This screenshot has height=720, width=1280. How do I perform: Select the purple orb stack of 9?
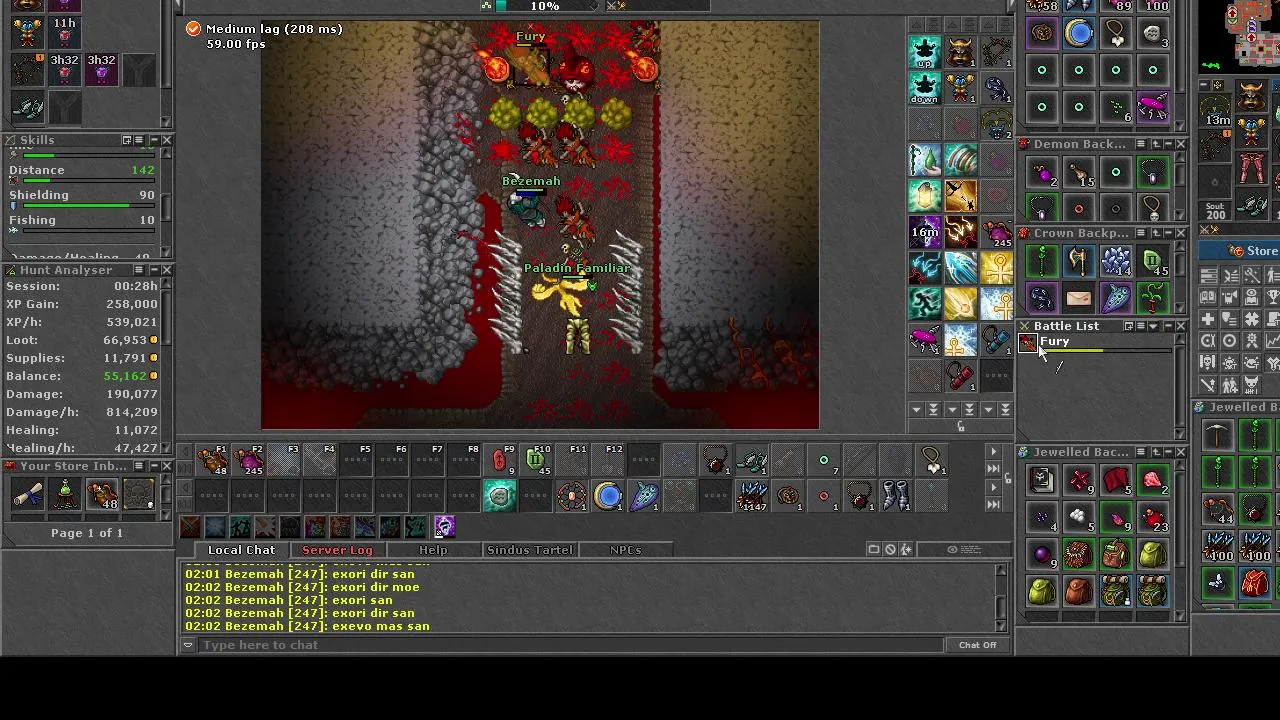[x=1041, y=555]
